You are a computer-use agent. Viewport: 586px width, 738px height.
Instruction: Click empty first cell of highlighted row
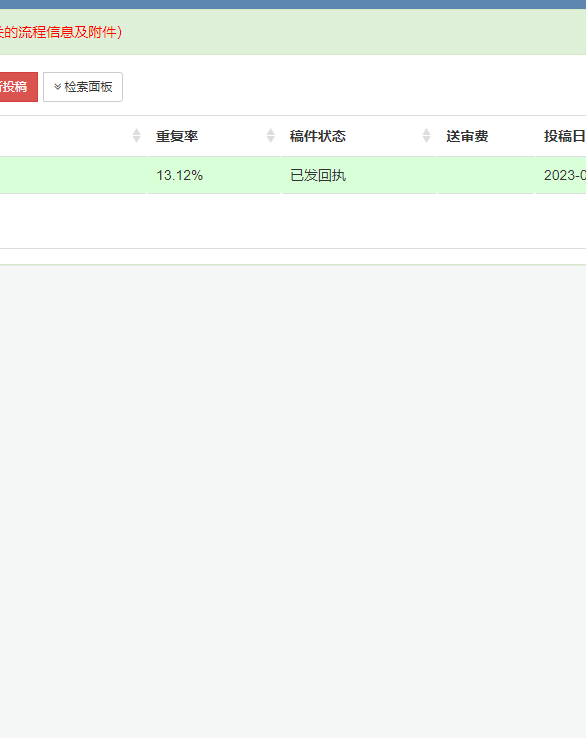tap(73, 175)
